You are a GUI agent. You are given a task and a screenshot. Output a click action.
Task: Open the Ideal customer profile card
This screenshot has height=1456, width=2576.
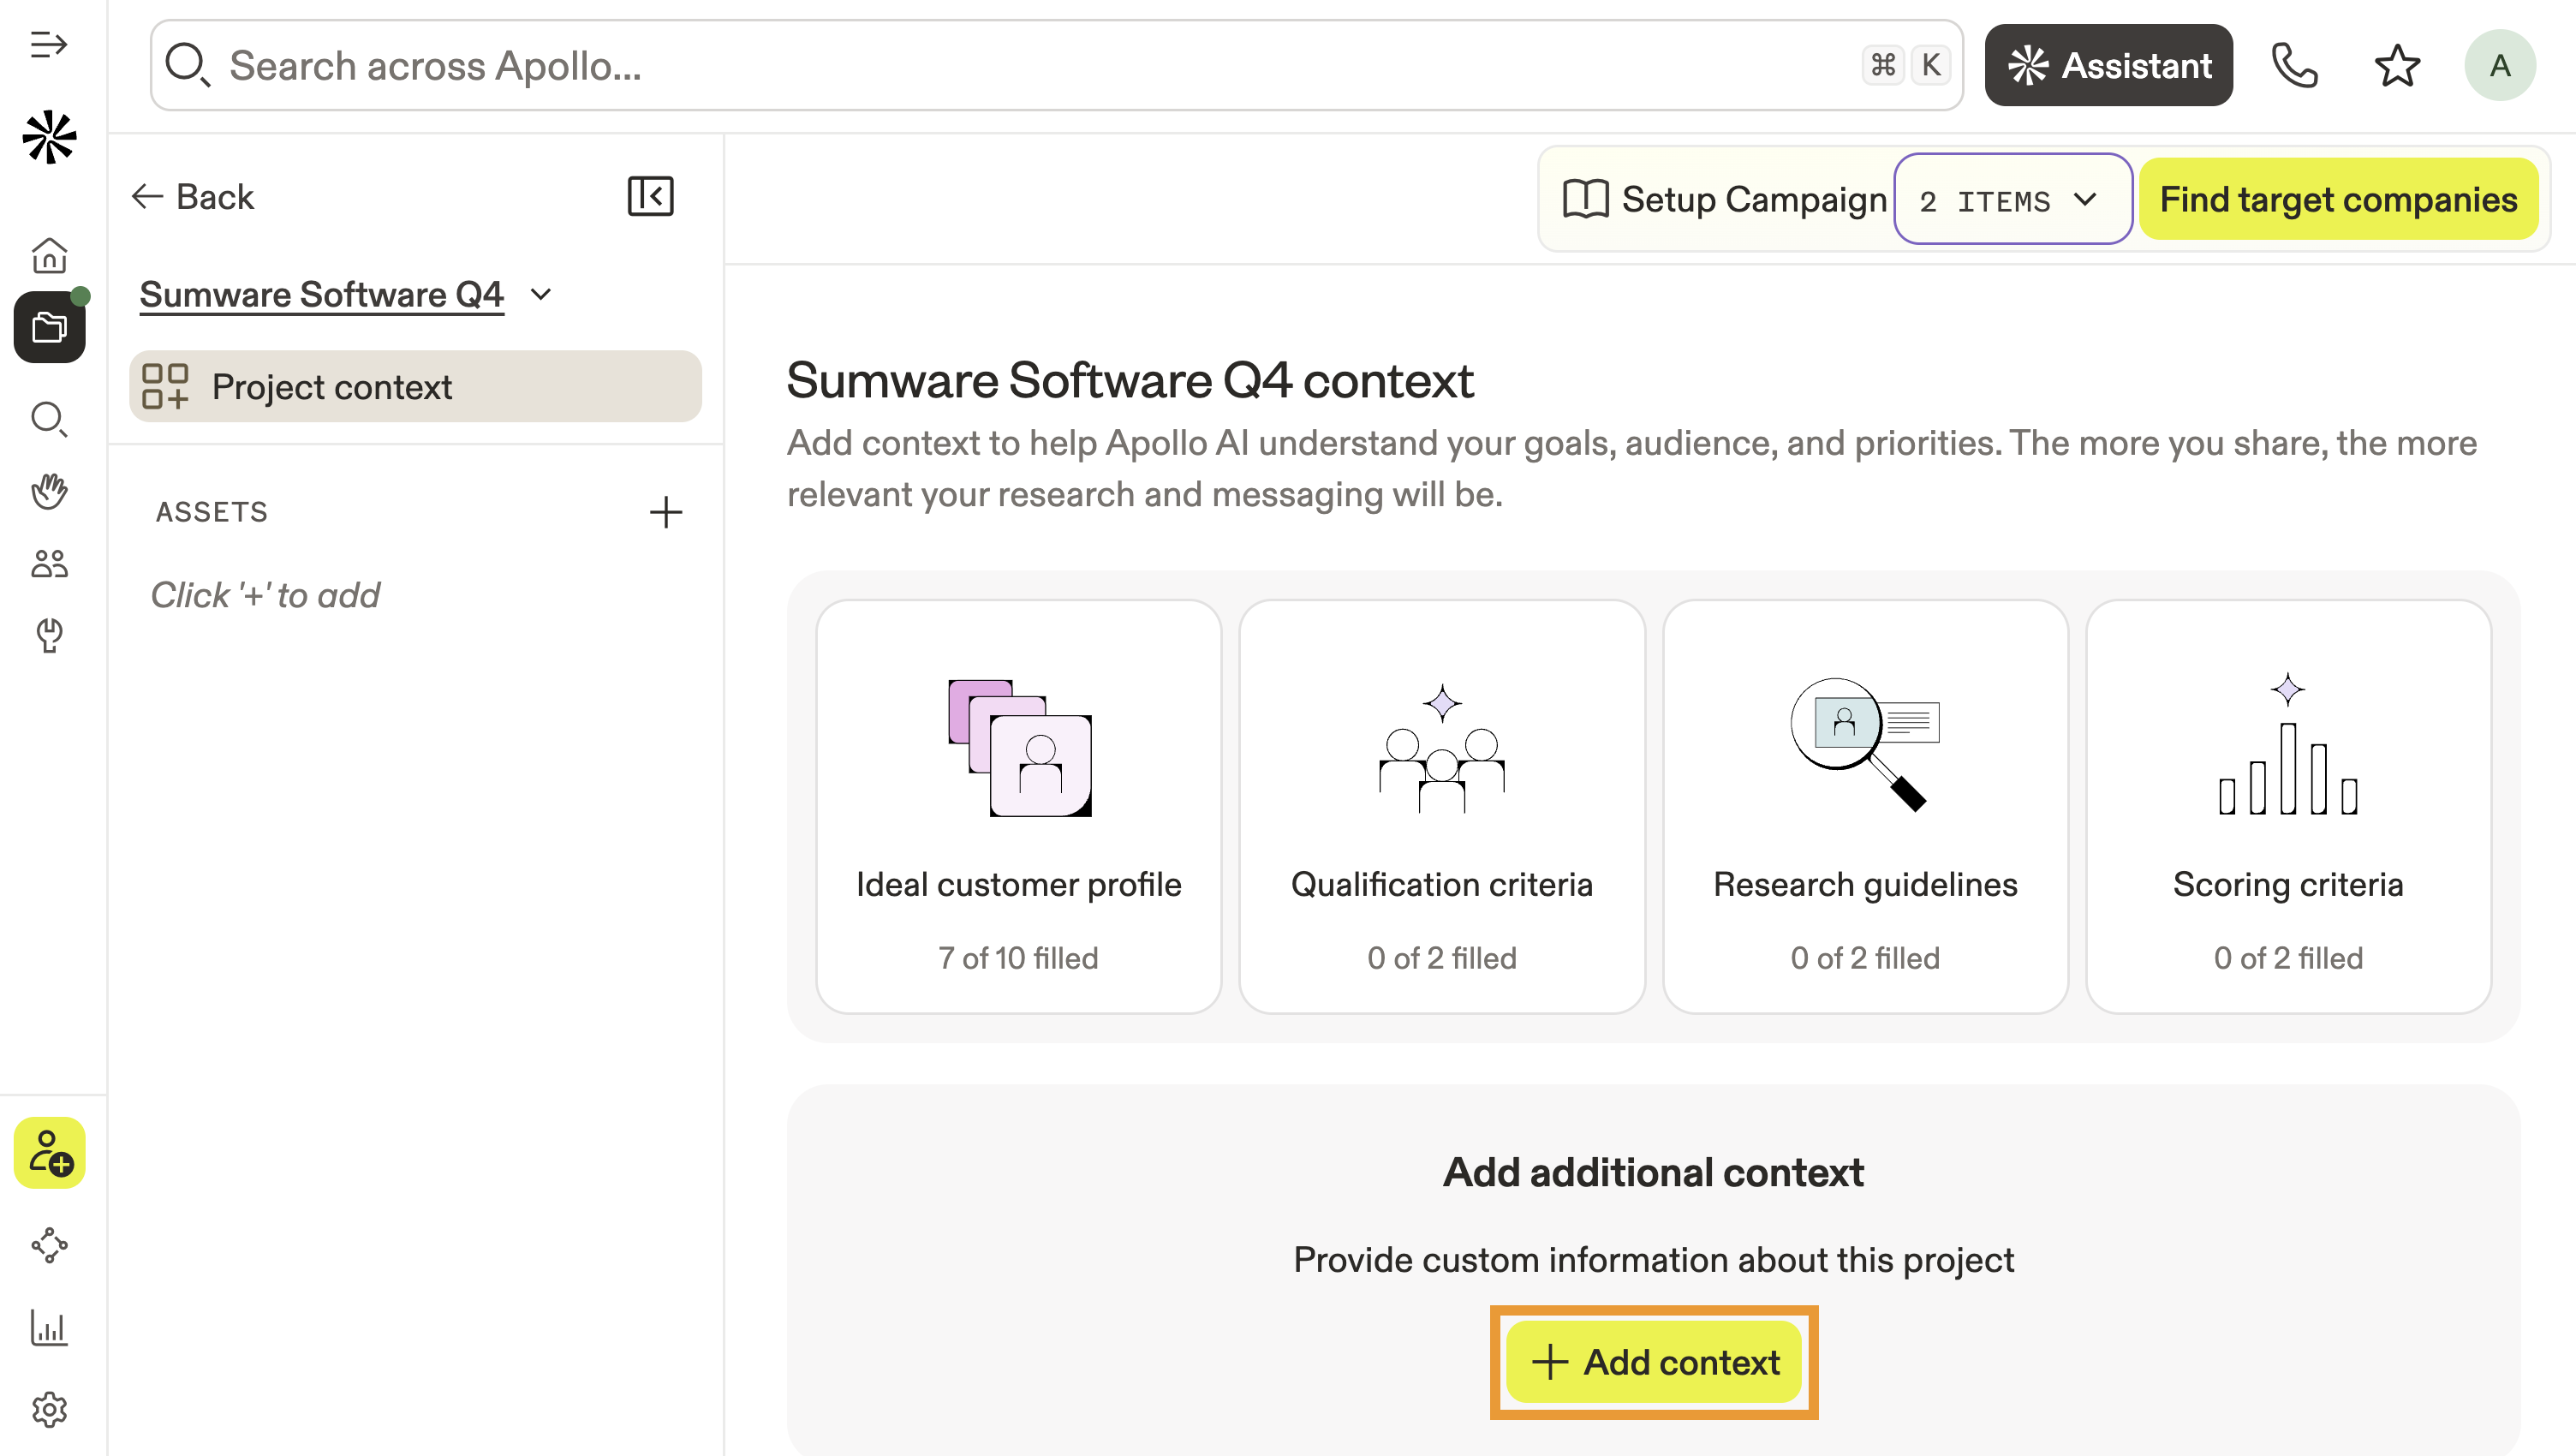coord(1018,806)
